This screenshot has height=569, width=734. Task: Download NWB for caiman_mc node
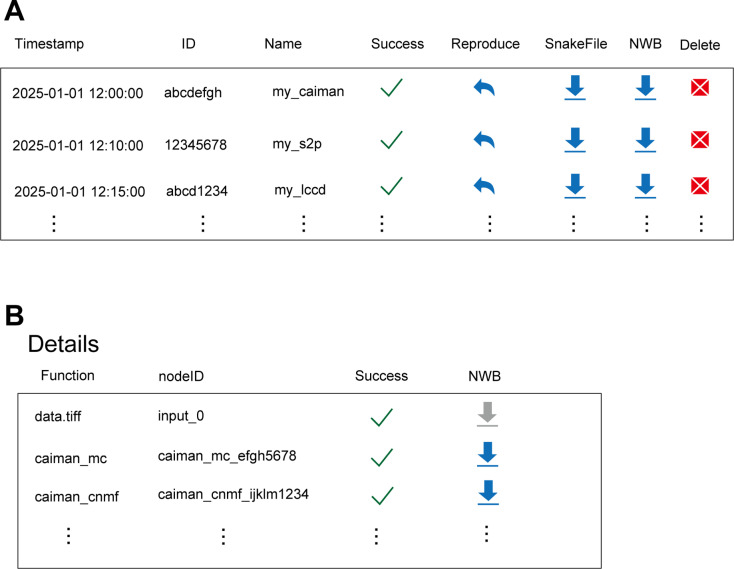[487, 454]
